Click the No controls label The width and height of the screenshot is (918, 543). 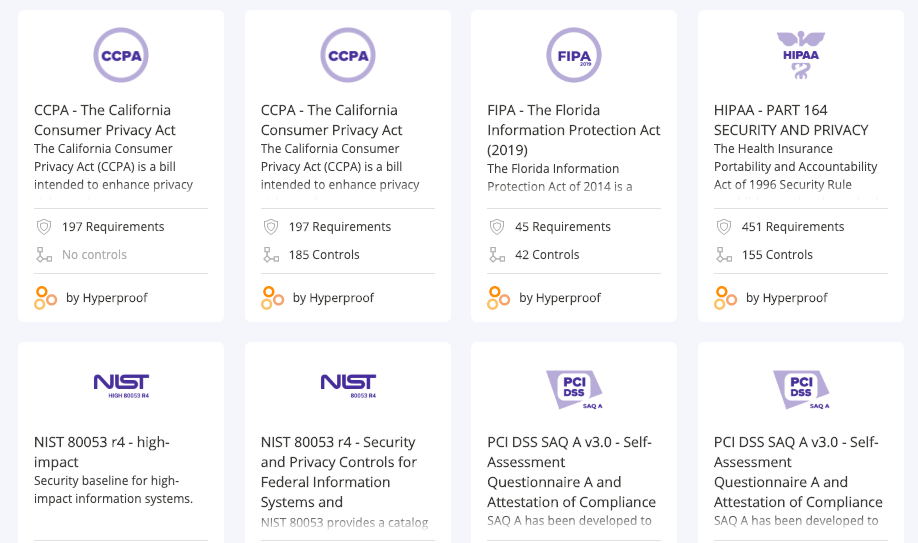click(94, 255)
